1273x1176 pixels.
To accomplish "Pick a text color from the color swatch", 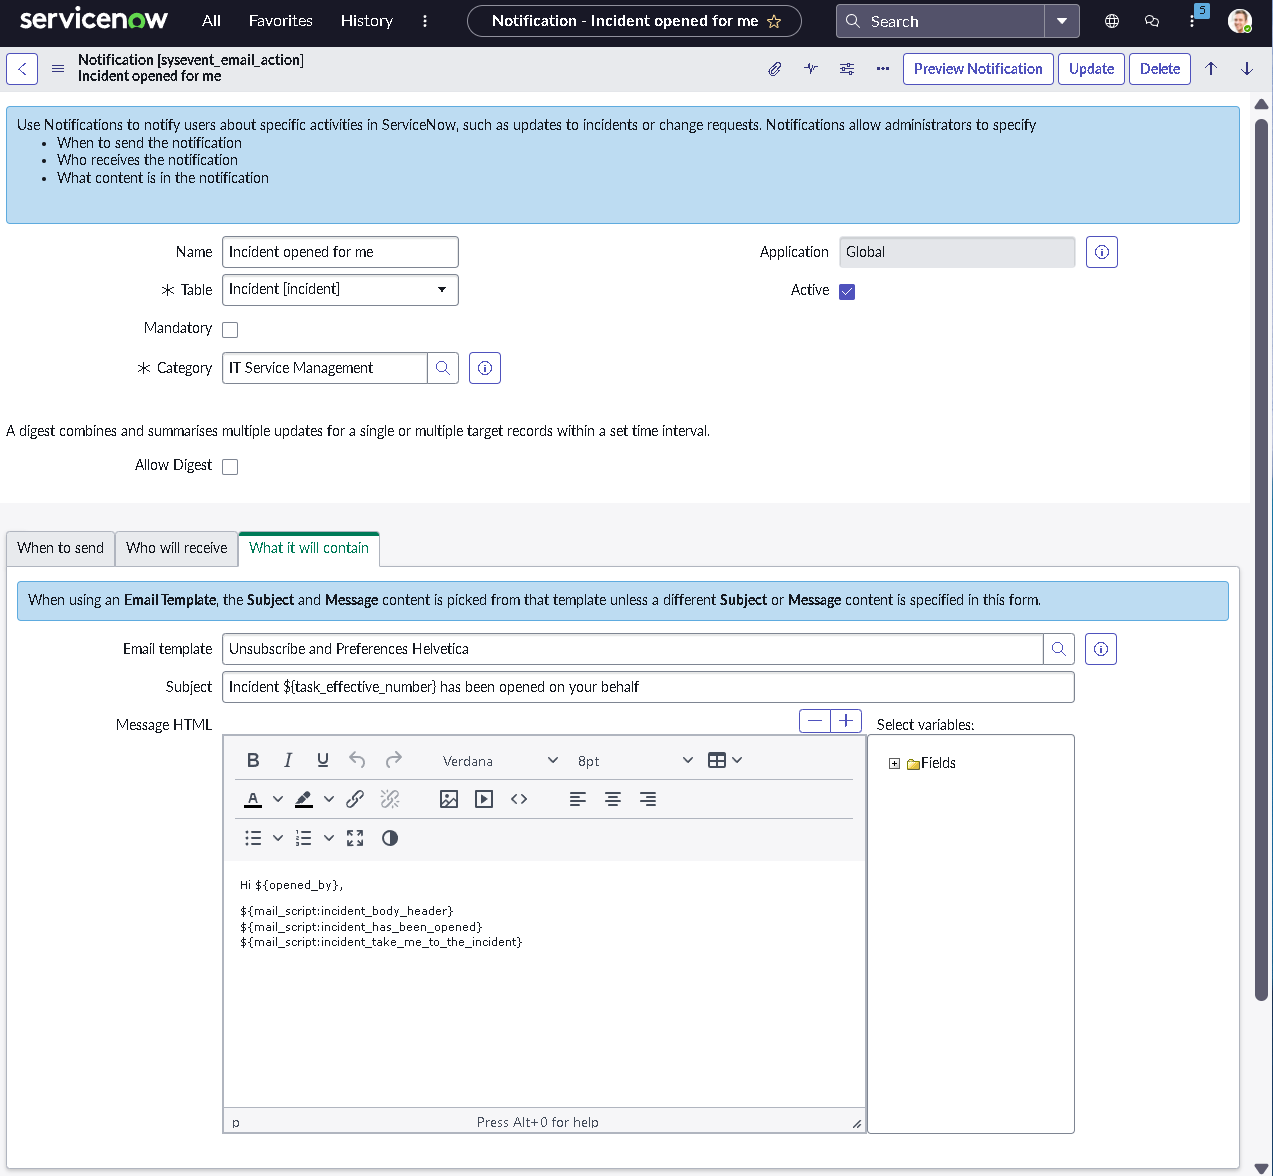I will [253, 798].
